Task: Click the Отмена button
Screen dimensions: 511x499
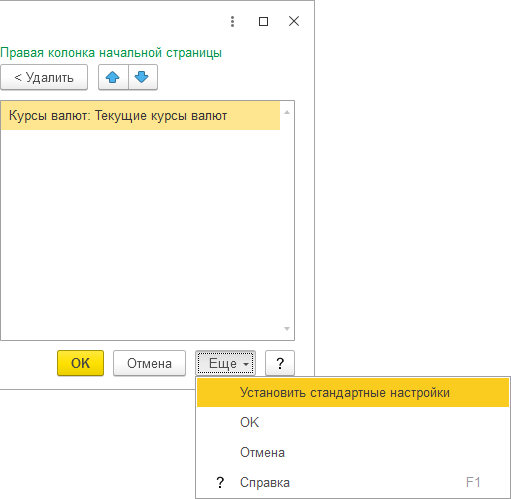Action: point(149,363)
